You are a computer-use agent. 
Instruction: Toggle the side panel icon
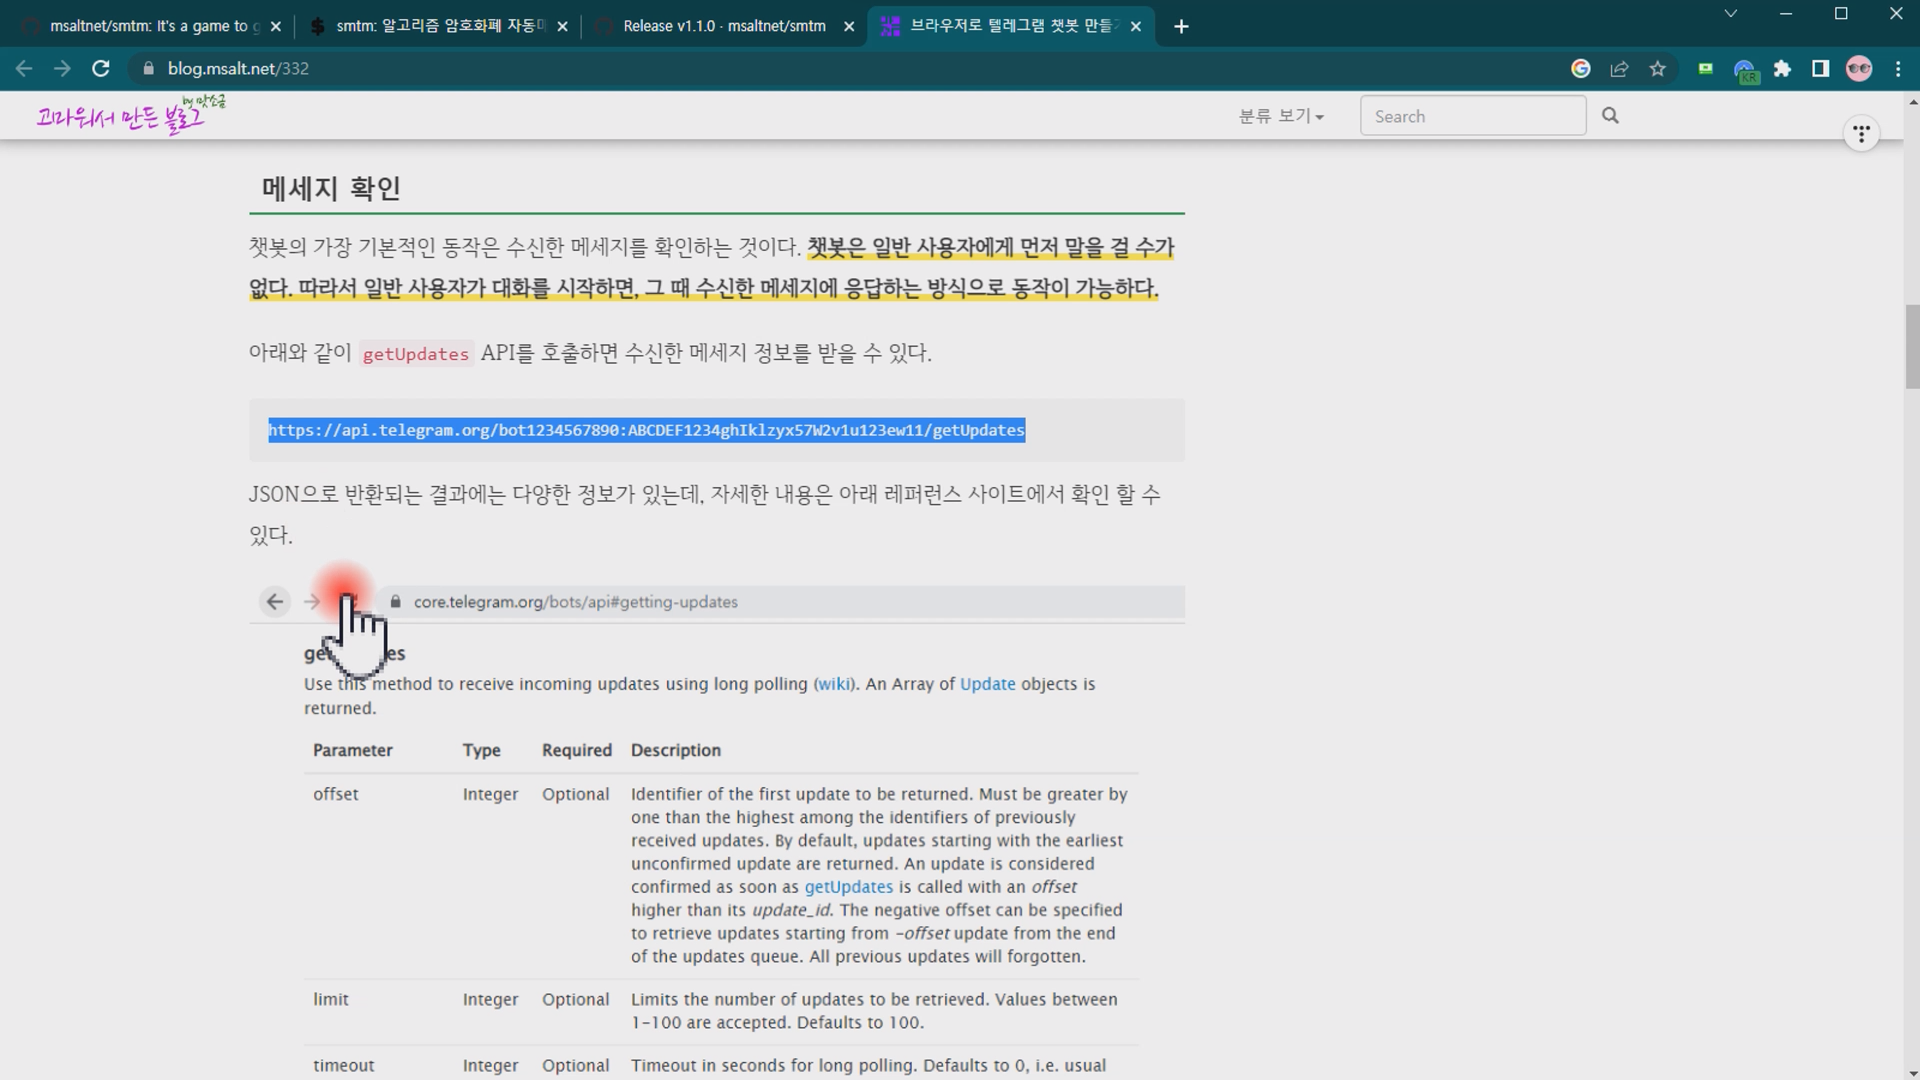click(x=1820, y=68)
